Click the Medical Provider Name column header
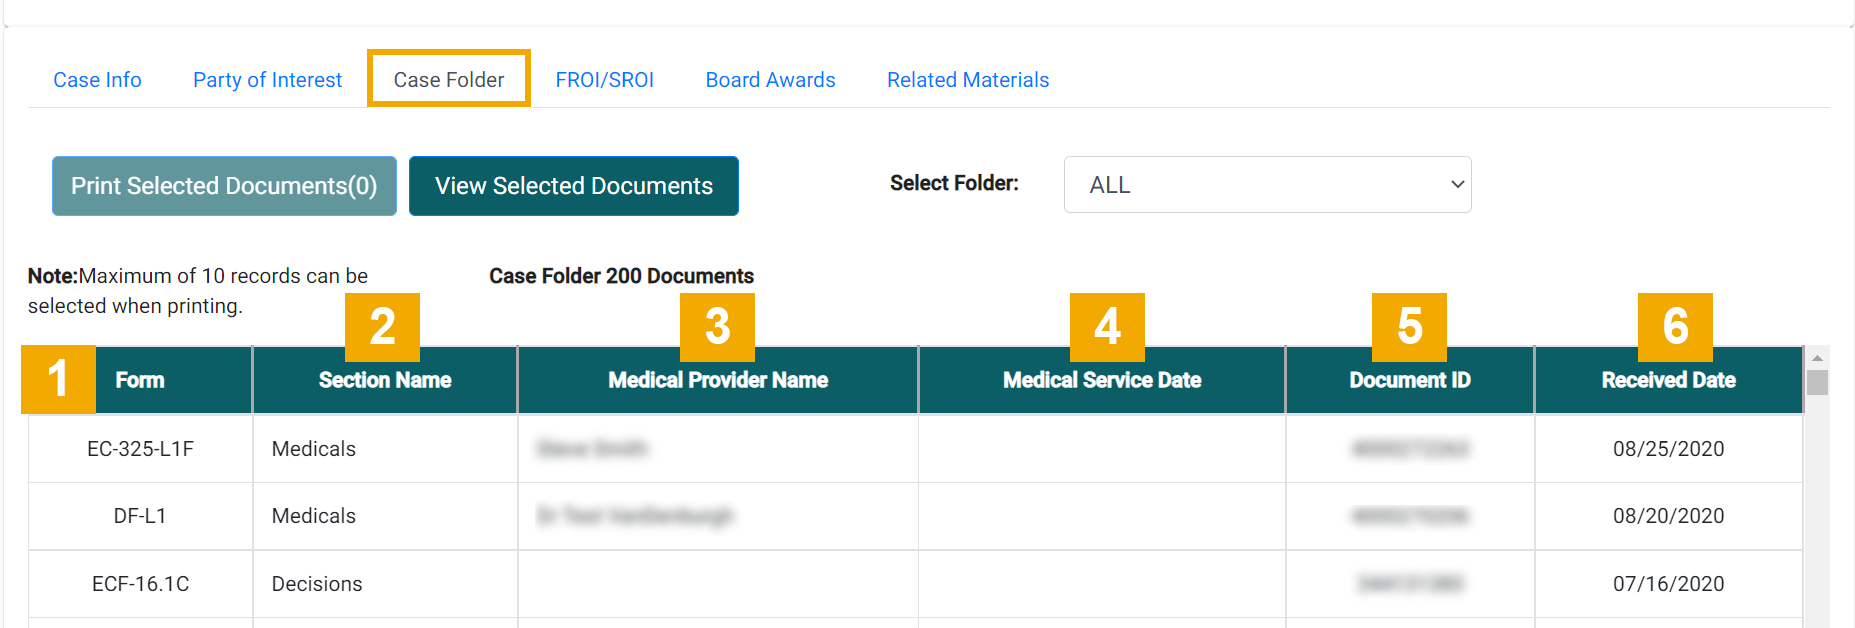Image resolution: width=1855 pixels, height=628 pixels. (x=717, y=381)
